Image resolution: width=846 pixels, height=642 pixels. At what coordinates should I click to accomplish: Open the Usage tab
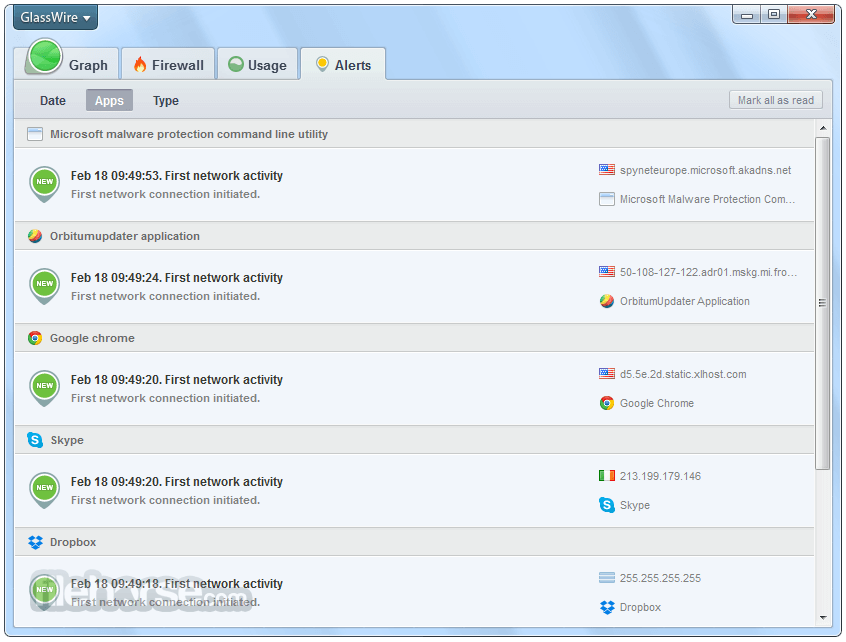point(257,64)
